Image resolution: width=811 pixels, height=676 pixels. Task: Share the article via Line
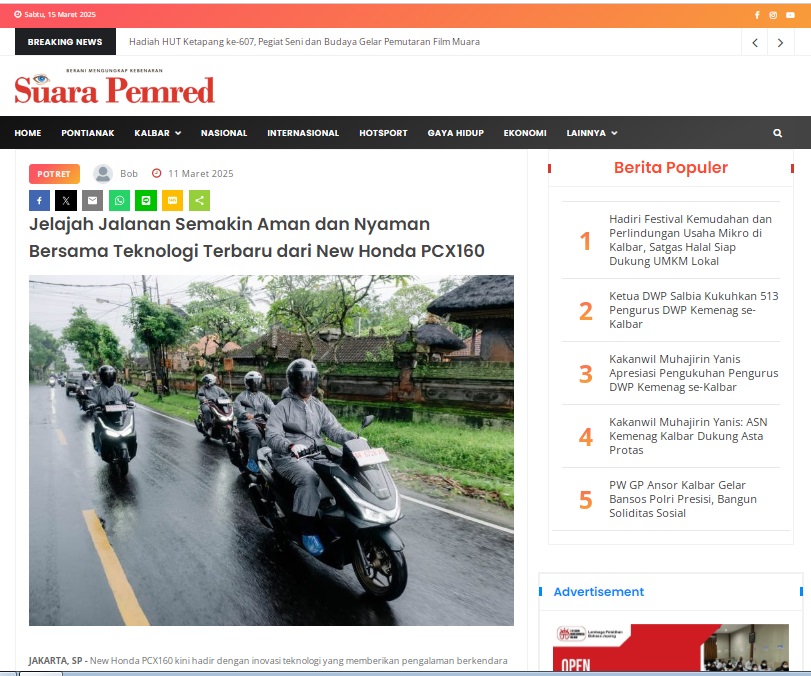146,201
